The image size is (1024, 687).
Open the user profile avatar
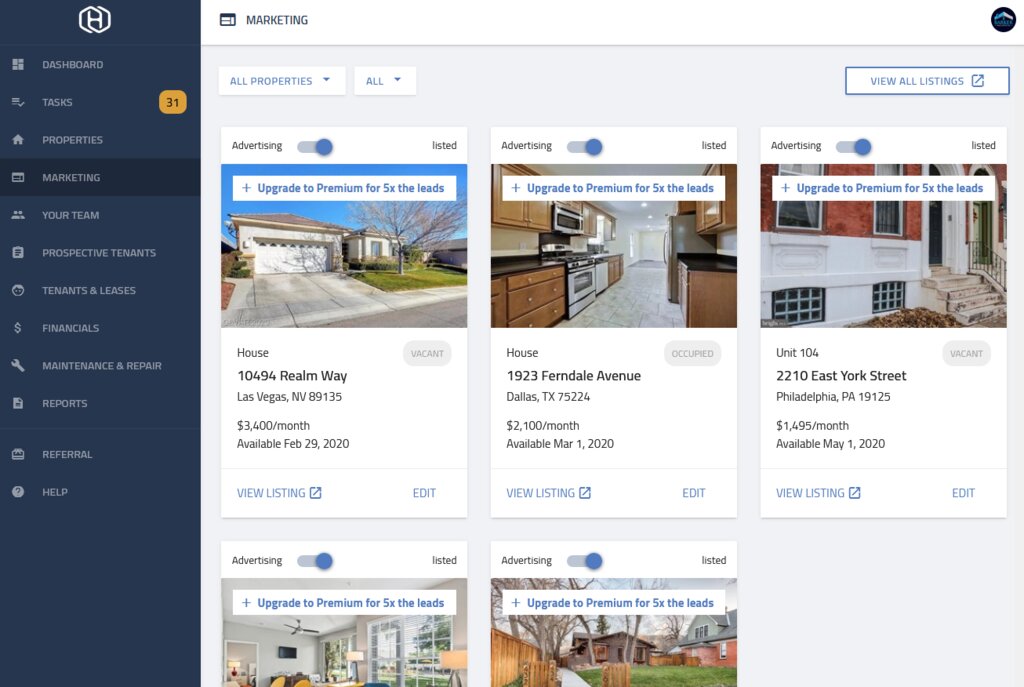[x=1003, y=20]
